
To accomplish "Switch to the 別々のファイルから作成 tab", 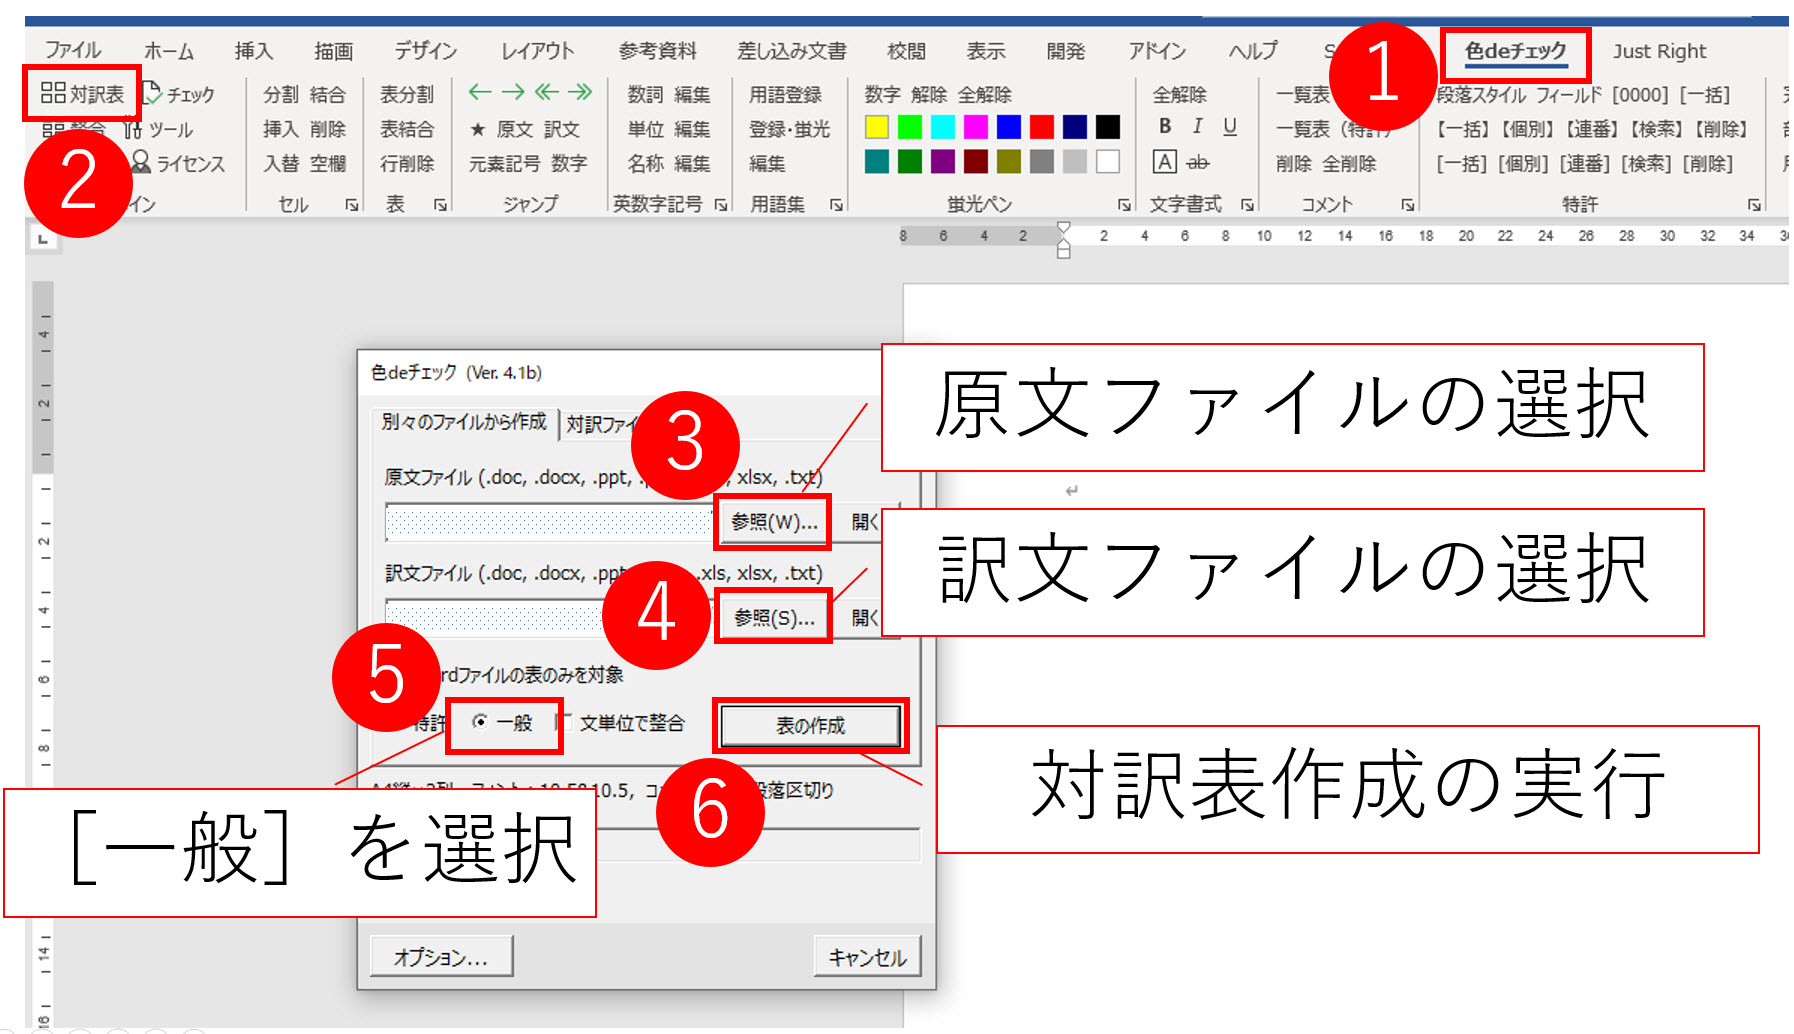I will [x=463, y=422].
